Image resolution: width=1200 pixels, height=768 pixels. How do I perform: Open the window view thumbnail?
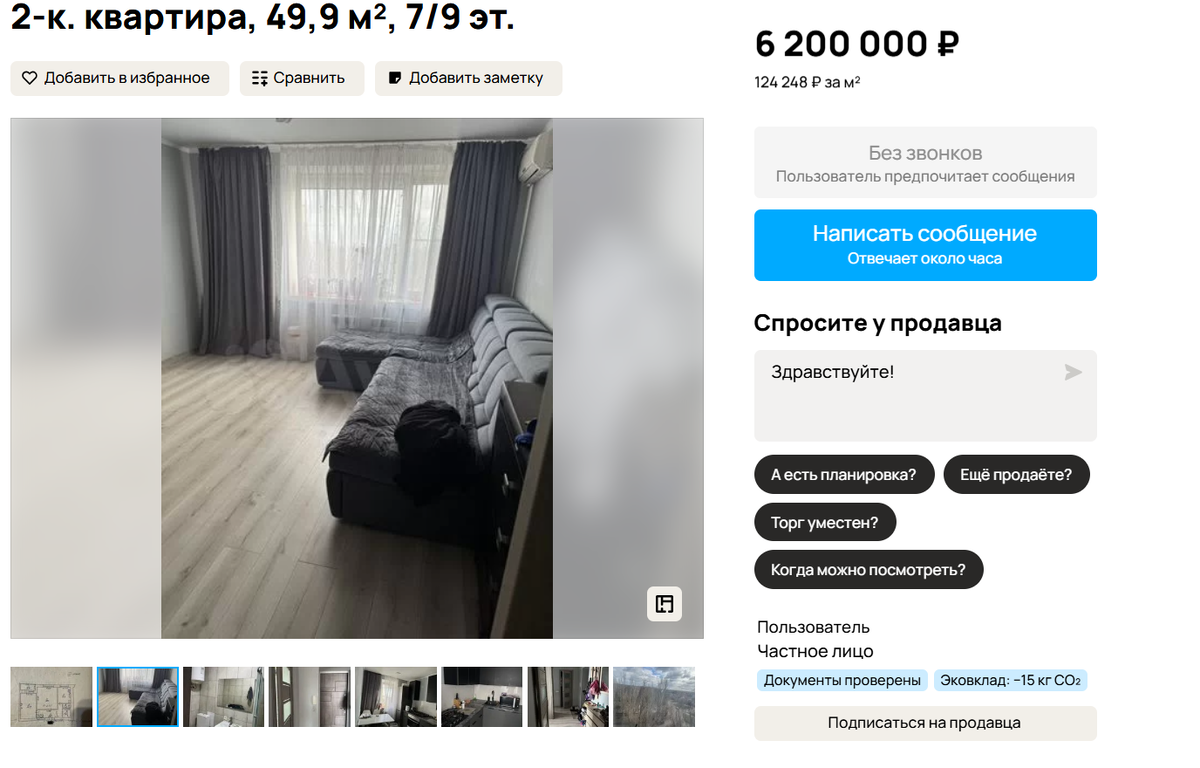(654, 697)
